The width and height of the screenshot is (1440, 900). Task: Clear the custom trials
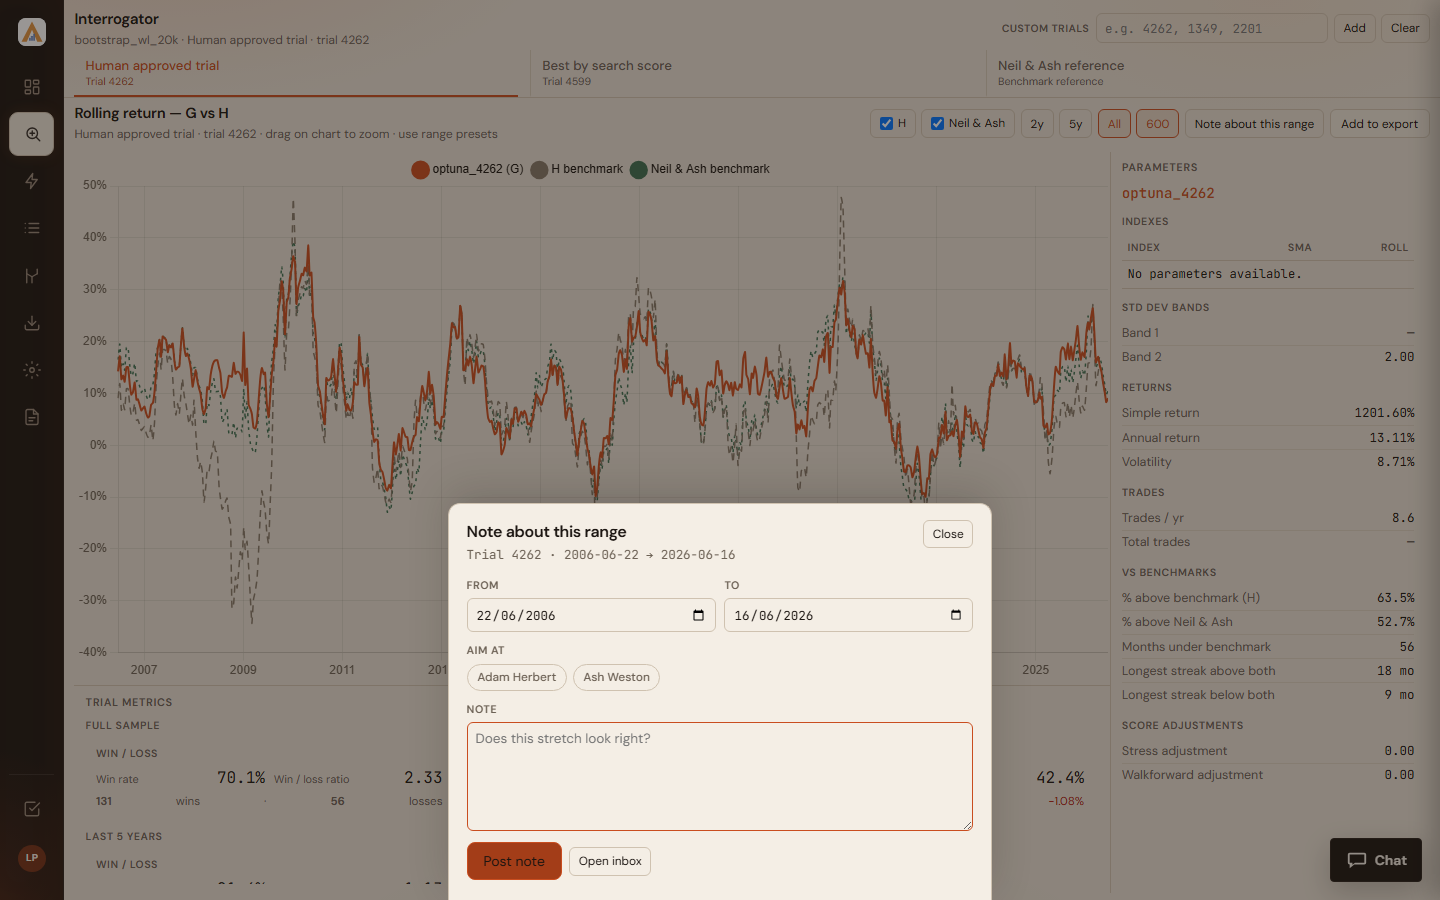coord(1405,28)
